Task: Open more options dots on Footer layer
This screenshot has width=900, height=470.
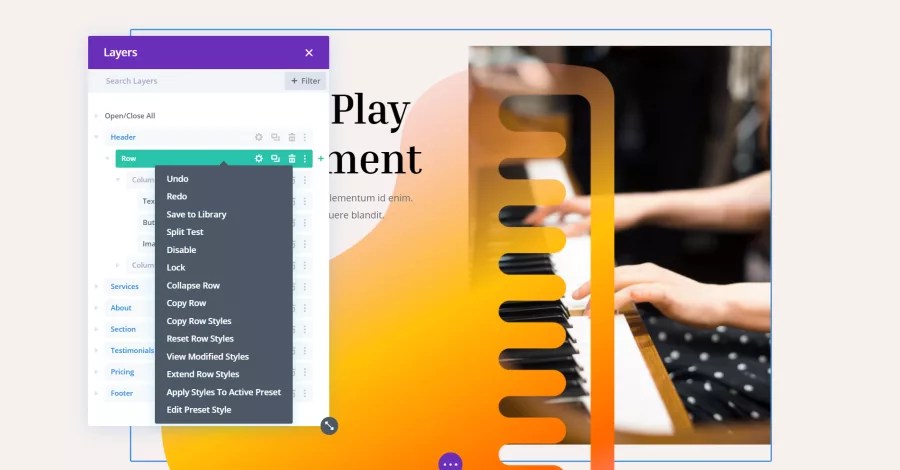Action: coord(305,393)
